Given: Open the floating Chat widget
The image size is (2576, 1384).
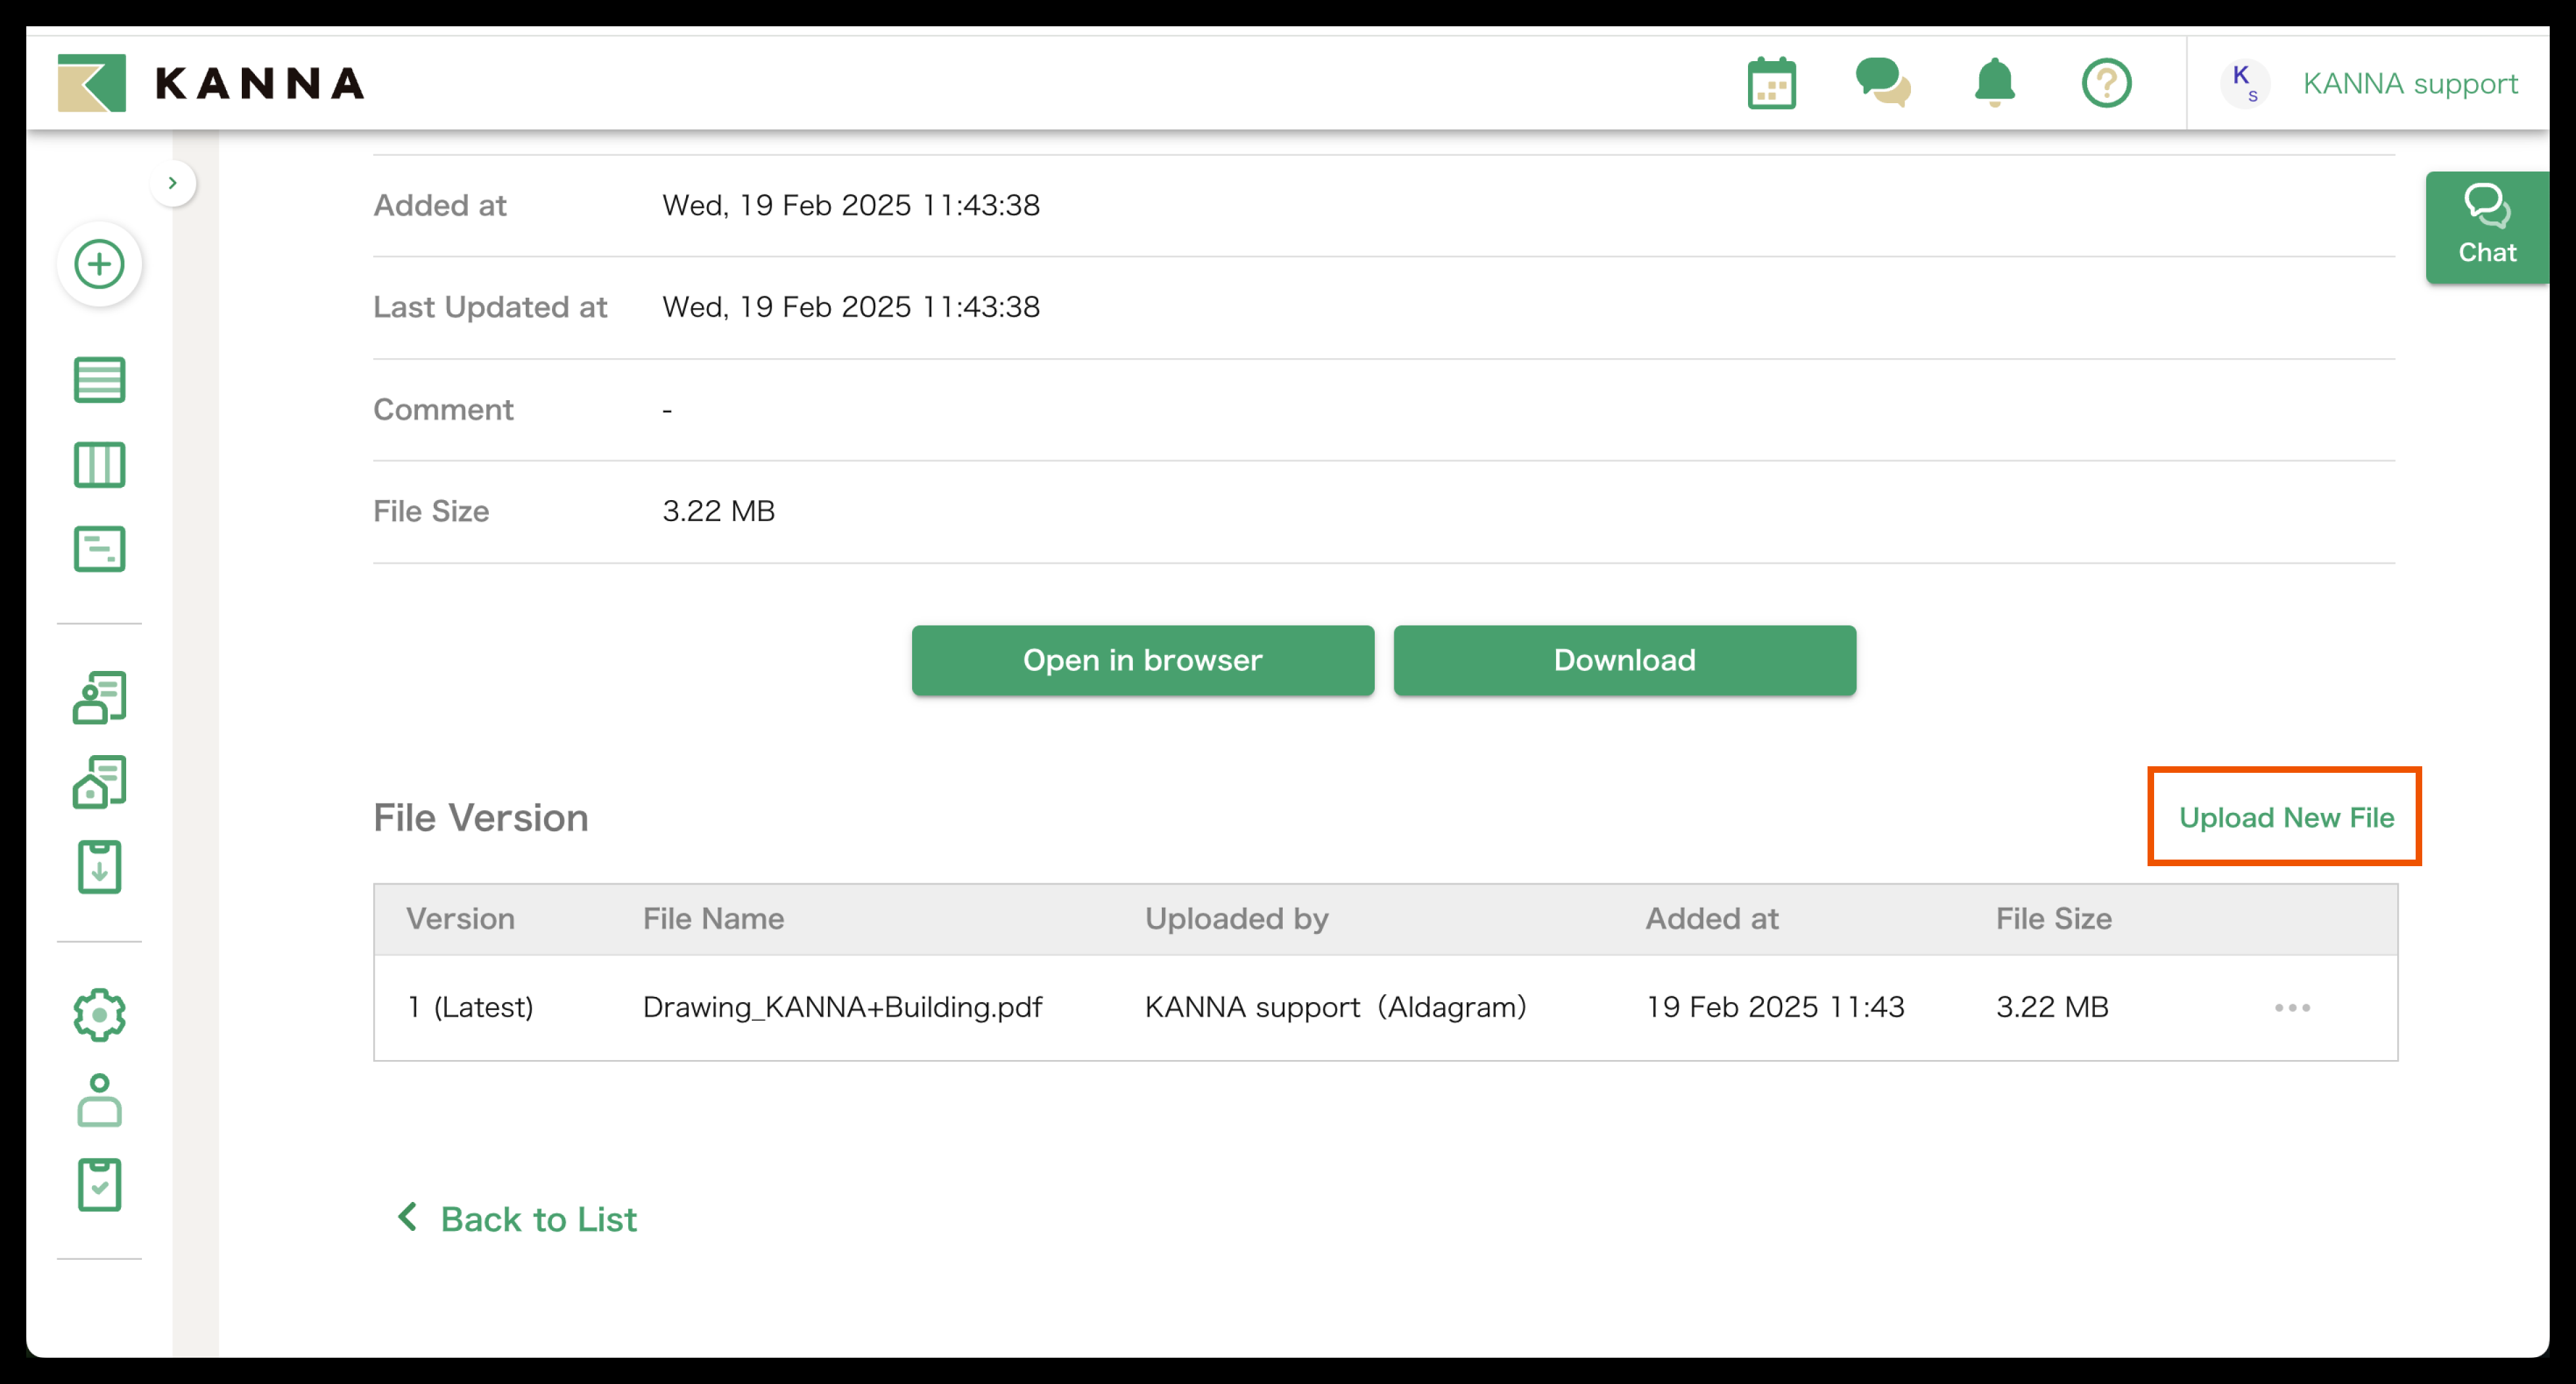Looking at the screenshot, I should tap(2486, 227).
